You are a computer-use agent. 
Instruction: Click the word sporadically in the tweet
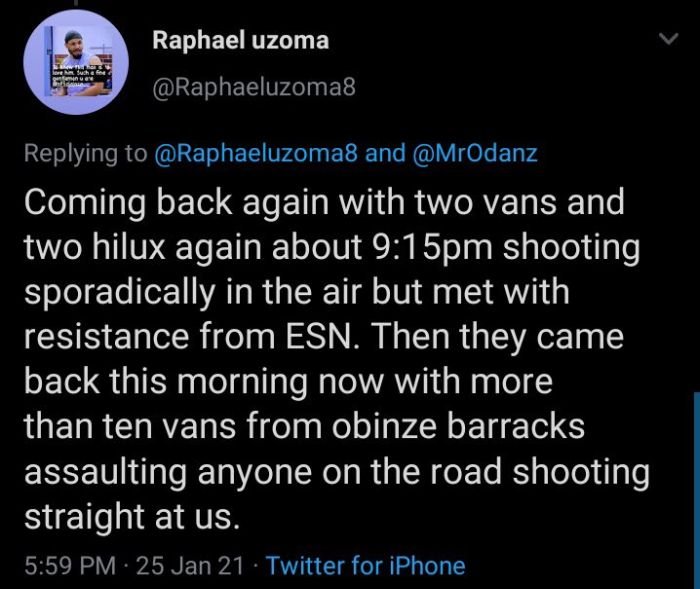click(120, 293)
